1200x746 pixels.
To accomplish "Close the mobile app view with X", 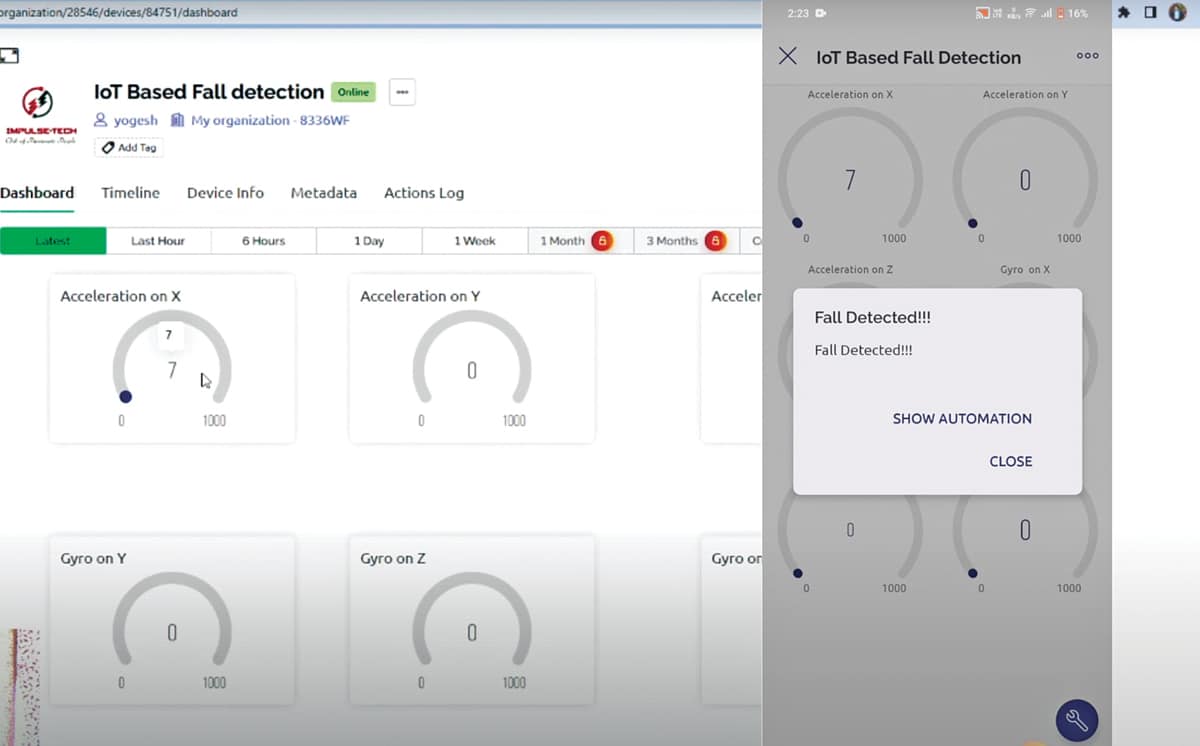I will point(788,56).
